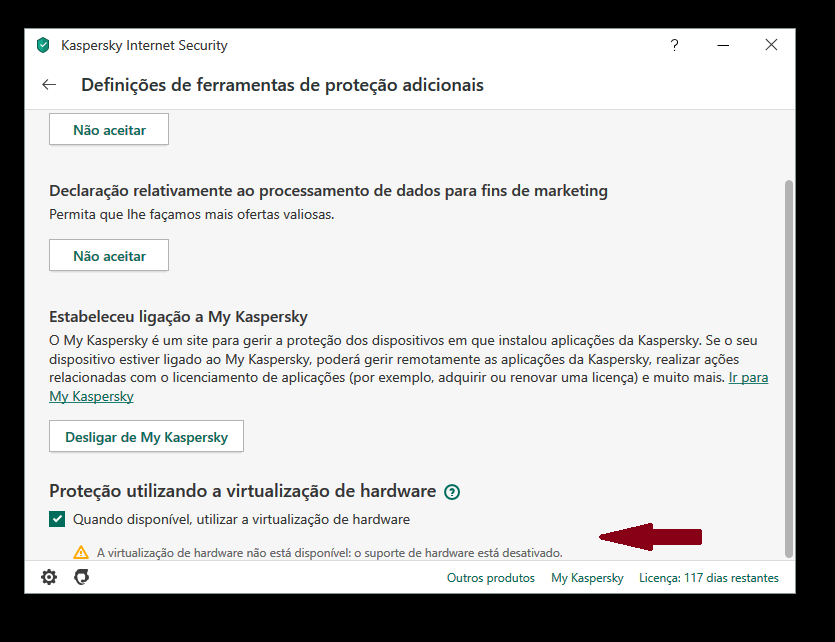Close the Kaspersky Internet Security window
The image size is (835, 642).
771,45
